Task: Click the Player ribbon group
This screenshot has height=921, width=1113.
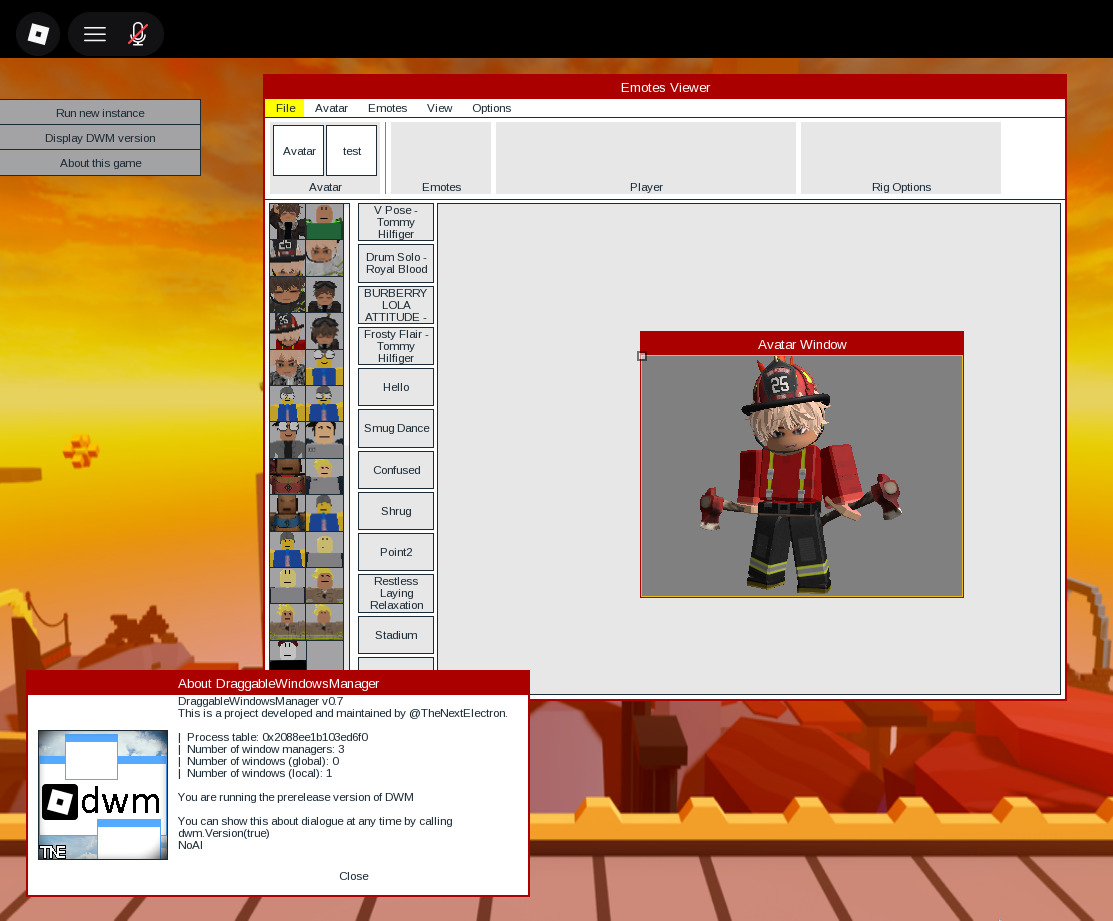Action: pyautogui.click(x=646, y=158)
